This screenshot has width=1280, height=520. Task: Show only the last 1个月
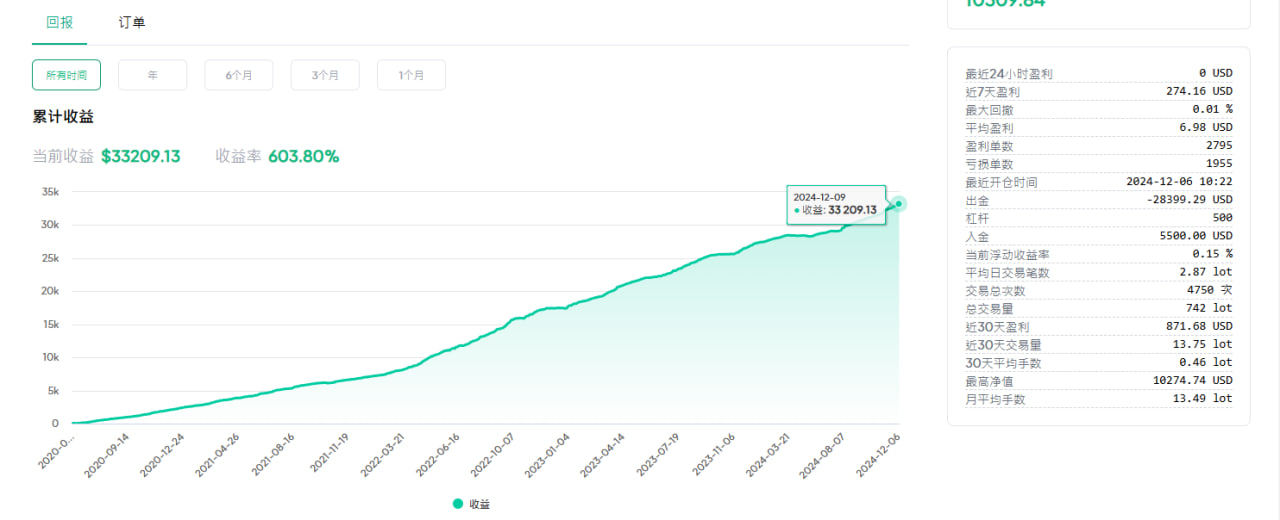click(411, 75)
